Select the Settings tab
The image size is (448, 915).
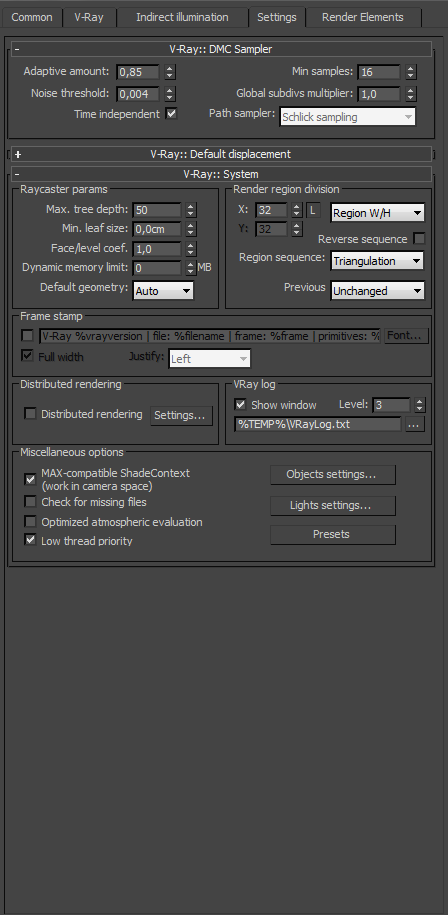[276, 17]
